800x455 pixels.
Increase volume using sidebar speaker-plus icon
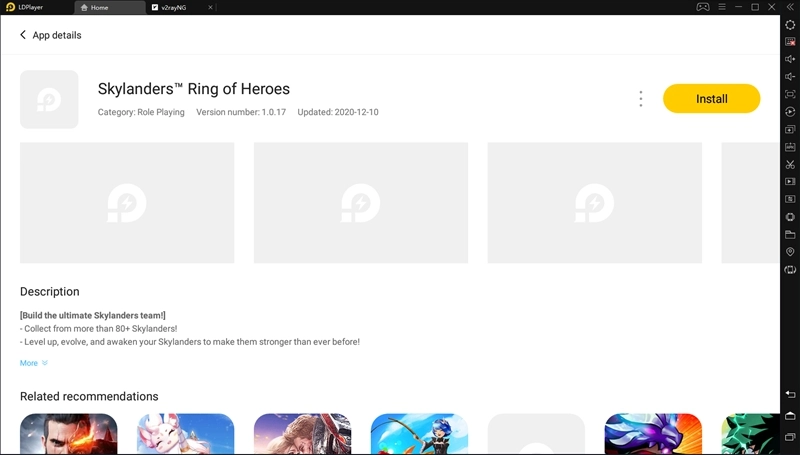(x=790, y=59)
